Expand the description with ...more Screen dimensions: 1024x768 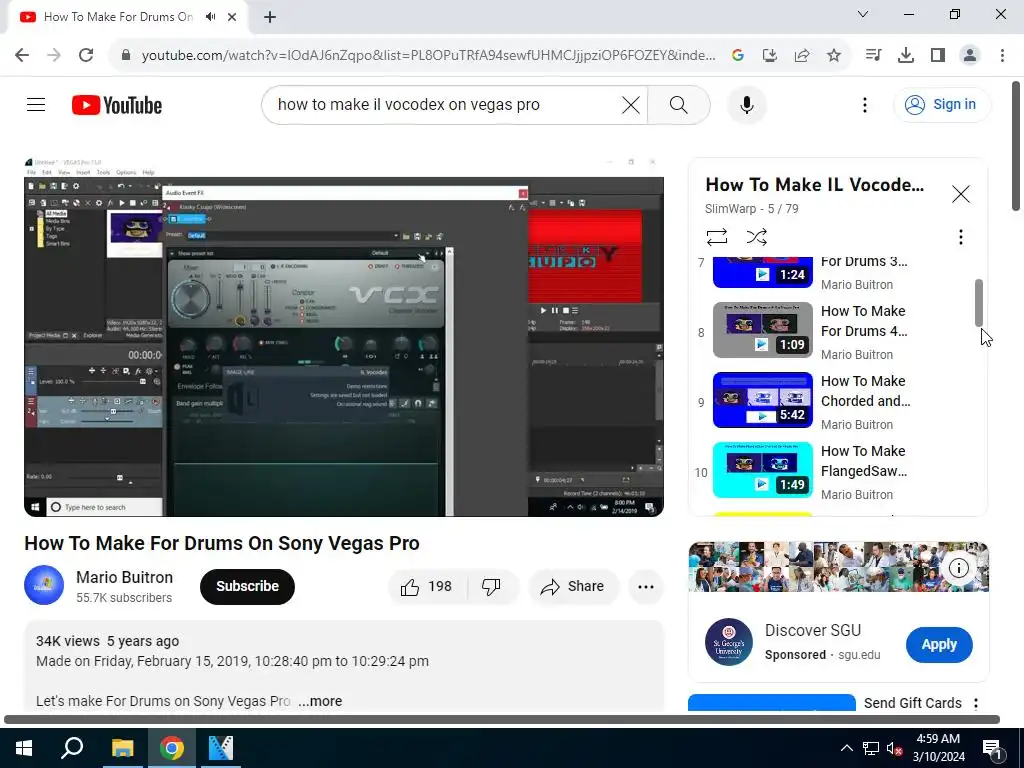pos(320,701)
